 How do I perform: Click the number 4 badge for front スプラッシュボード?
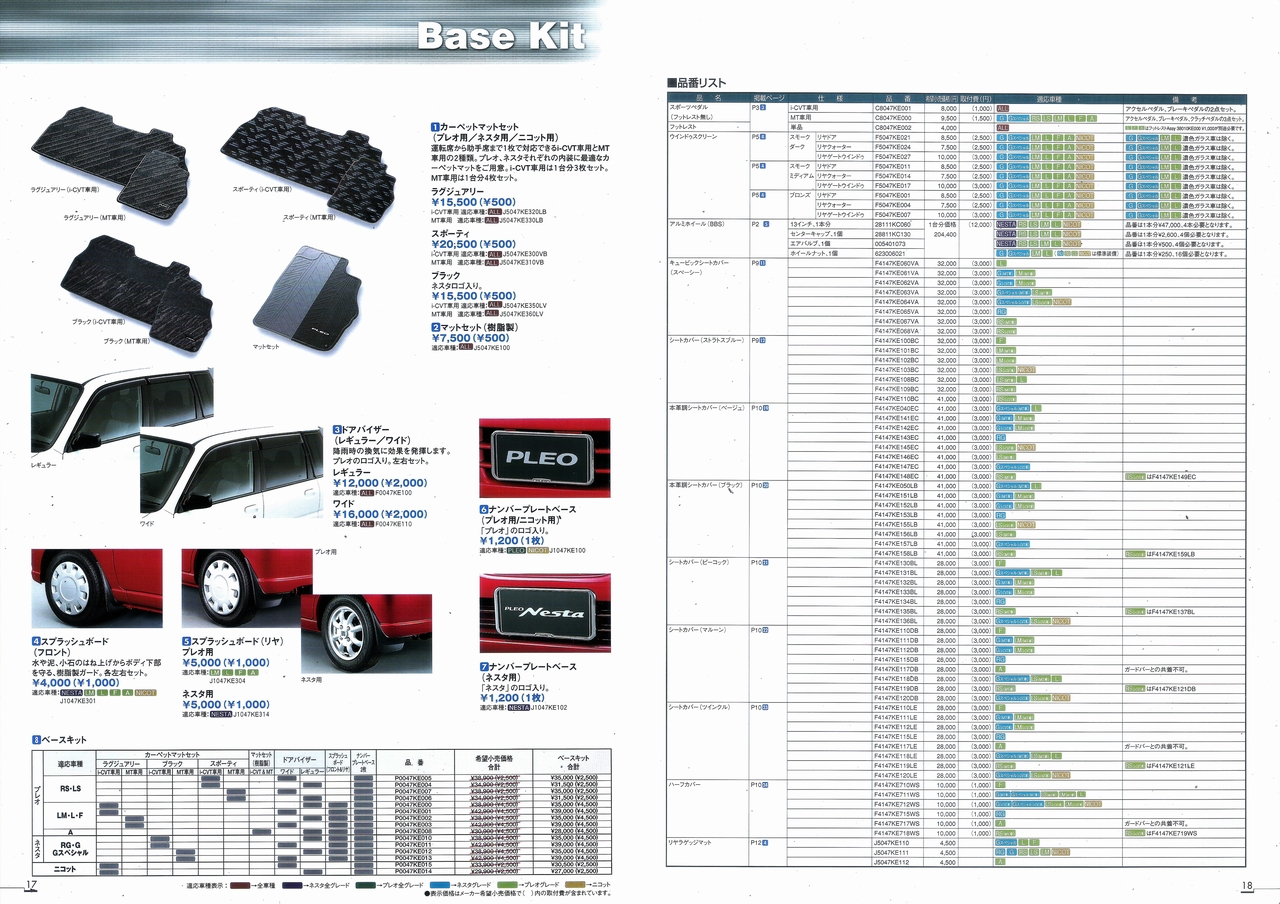pyautogui.click(x=36, y=640)
